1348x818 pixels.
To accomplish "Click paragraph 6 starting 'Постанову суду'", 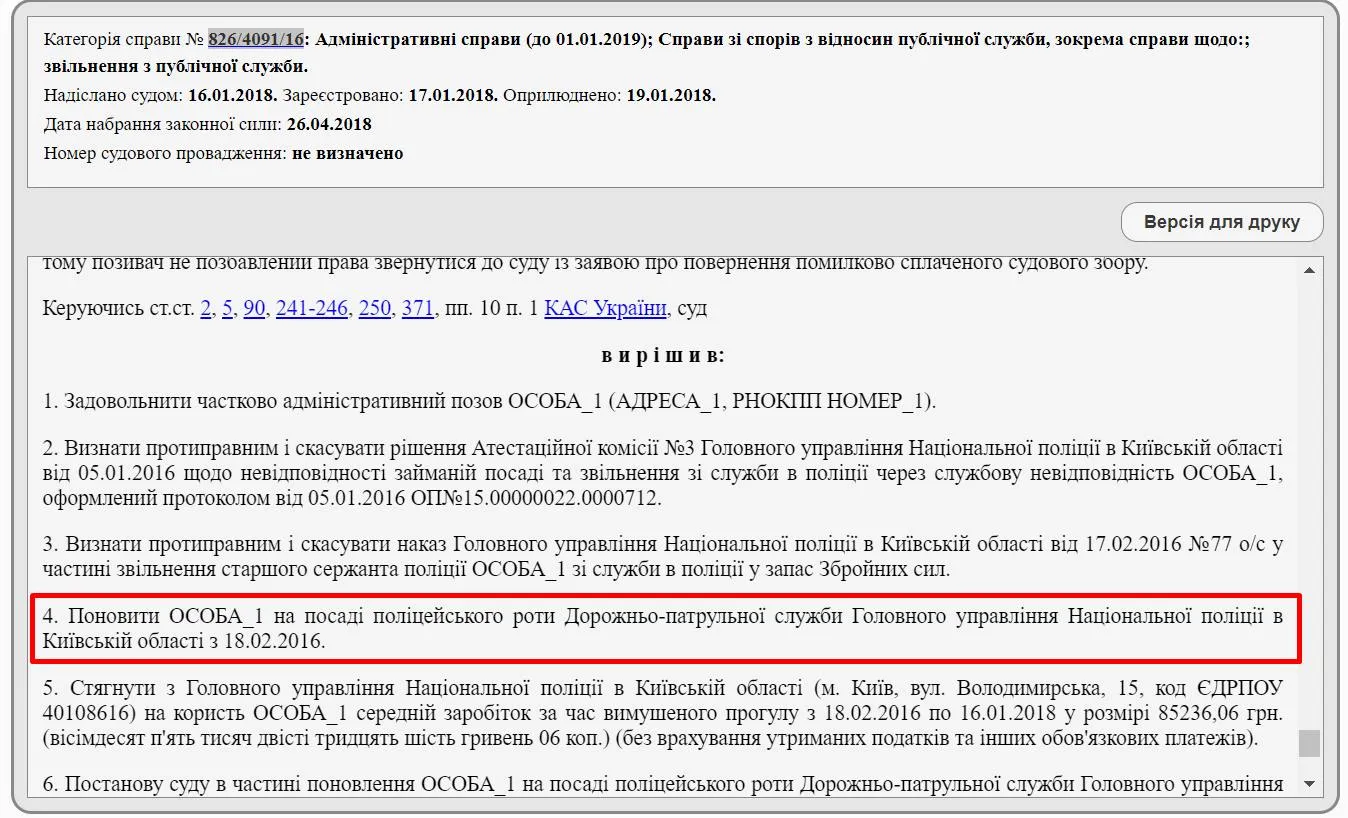I will 663,785.
